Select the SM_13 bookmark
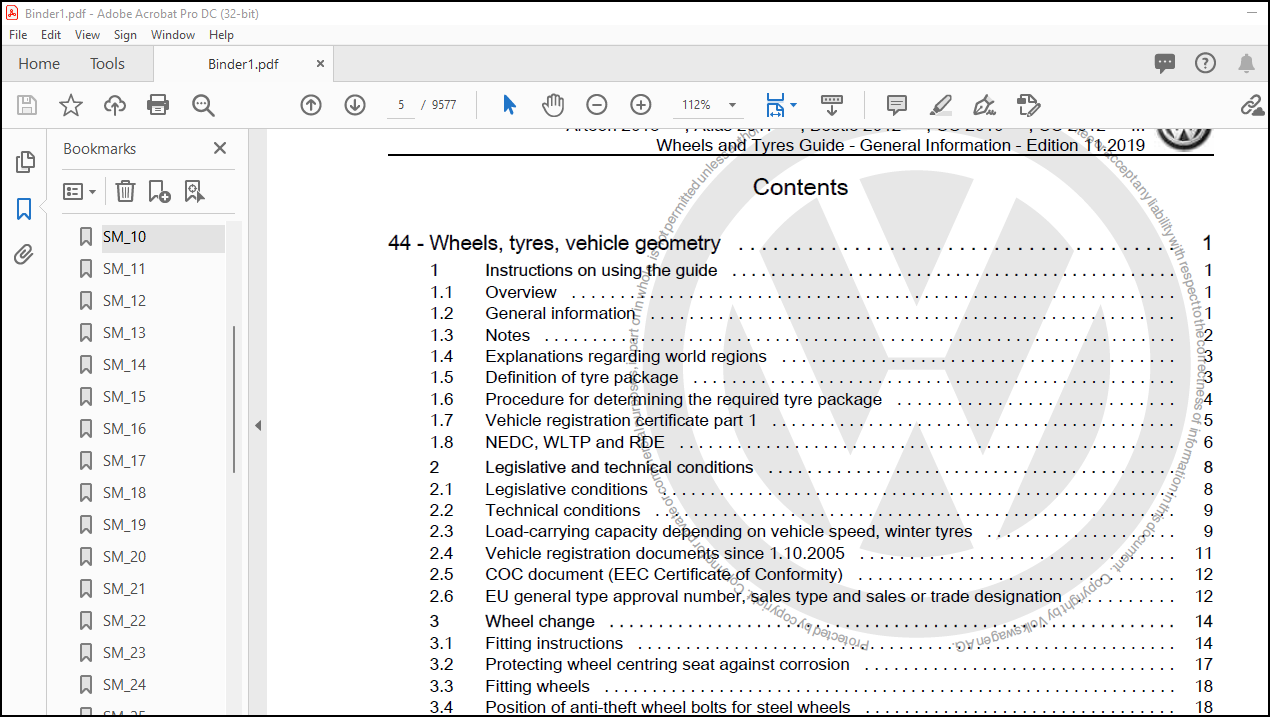The image size is (1270, 717). click(x=124, y=333)
